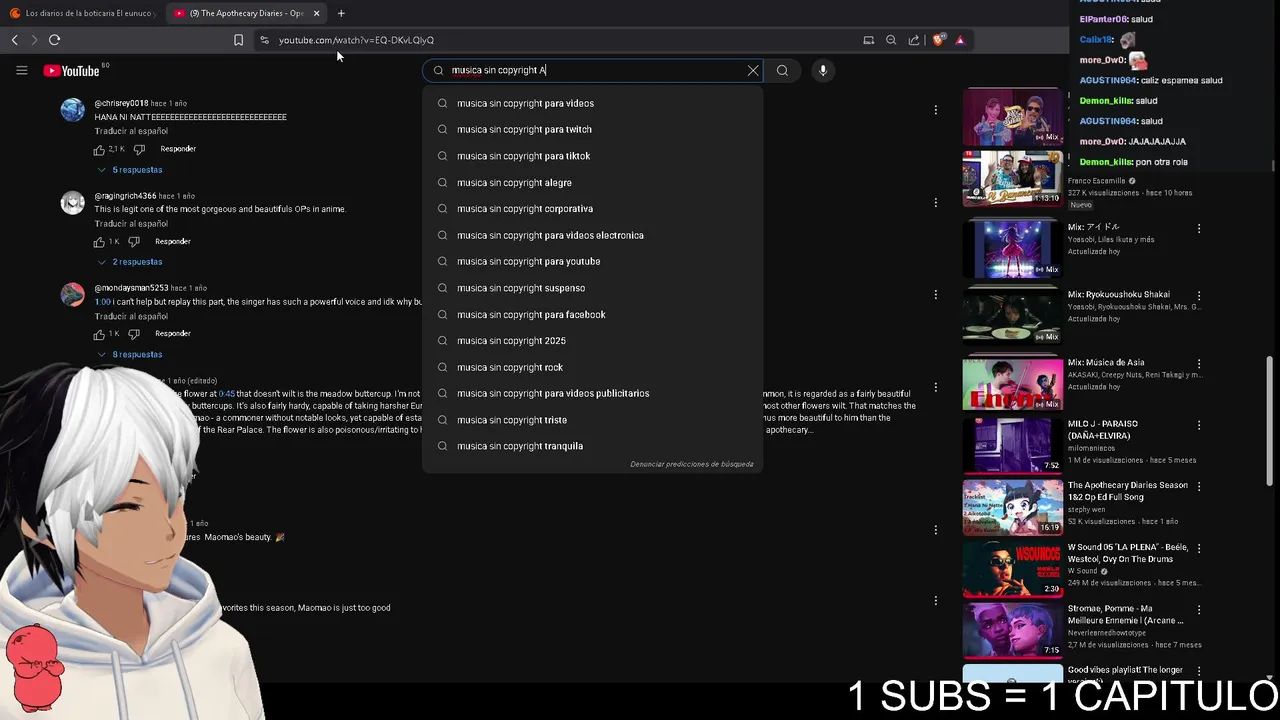The height and width of the screenshot is (720, 1280).
Task: Open MILO J - PARAISO video thumbnail
Action: pyautogui.click(x=1012, y=444)
